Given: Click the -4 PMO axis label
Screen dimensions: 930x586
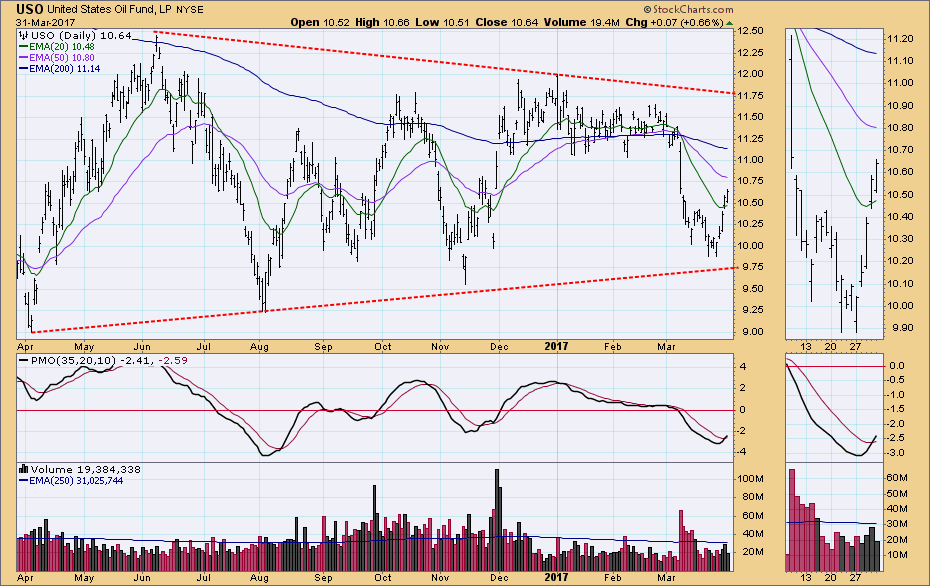Looking at the screenshot, I should coord(741,453).
